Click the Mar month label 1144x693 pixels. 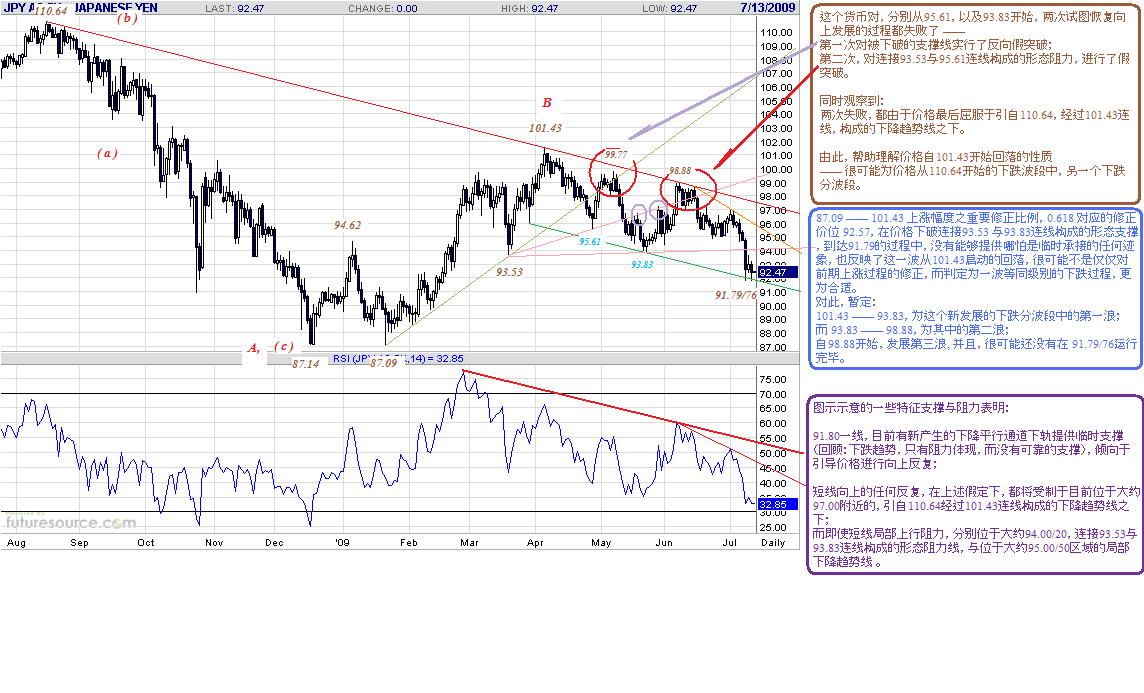pyautogui.click(x=469, y=543)
